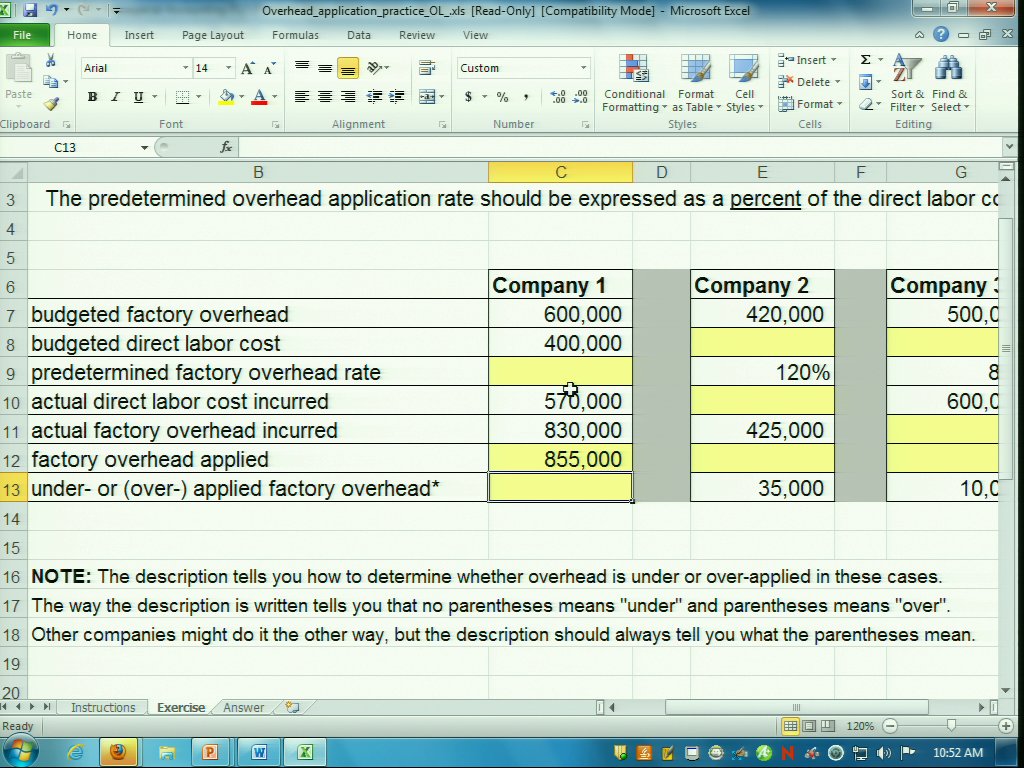1024x768 pixels.
Task: Click the Cut scissors icon
Action: (51, 61)
